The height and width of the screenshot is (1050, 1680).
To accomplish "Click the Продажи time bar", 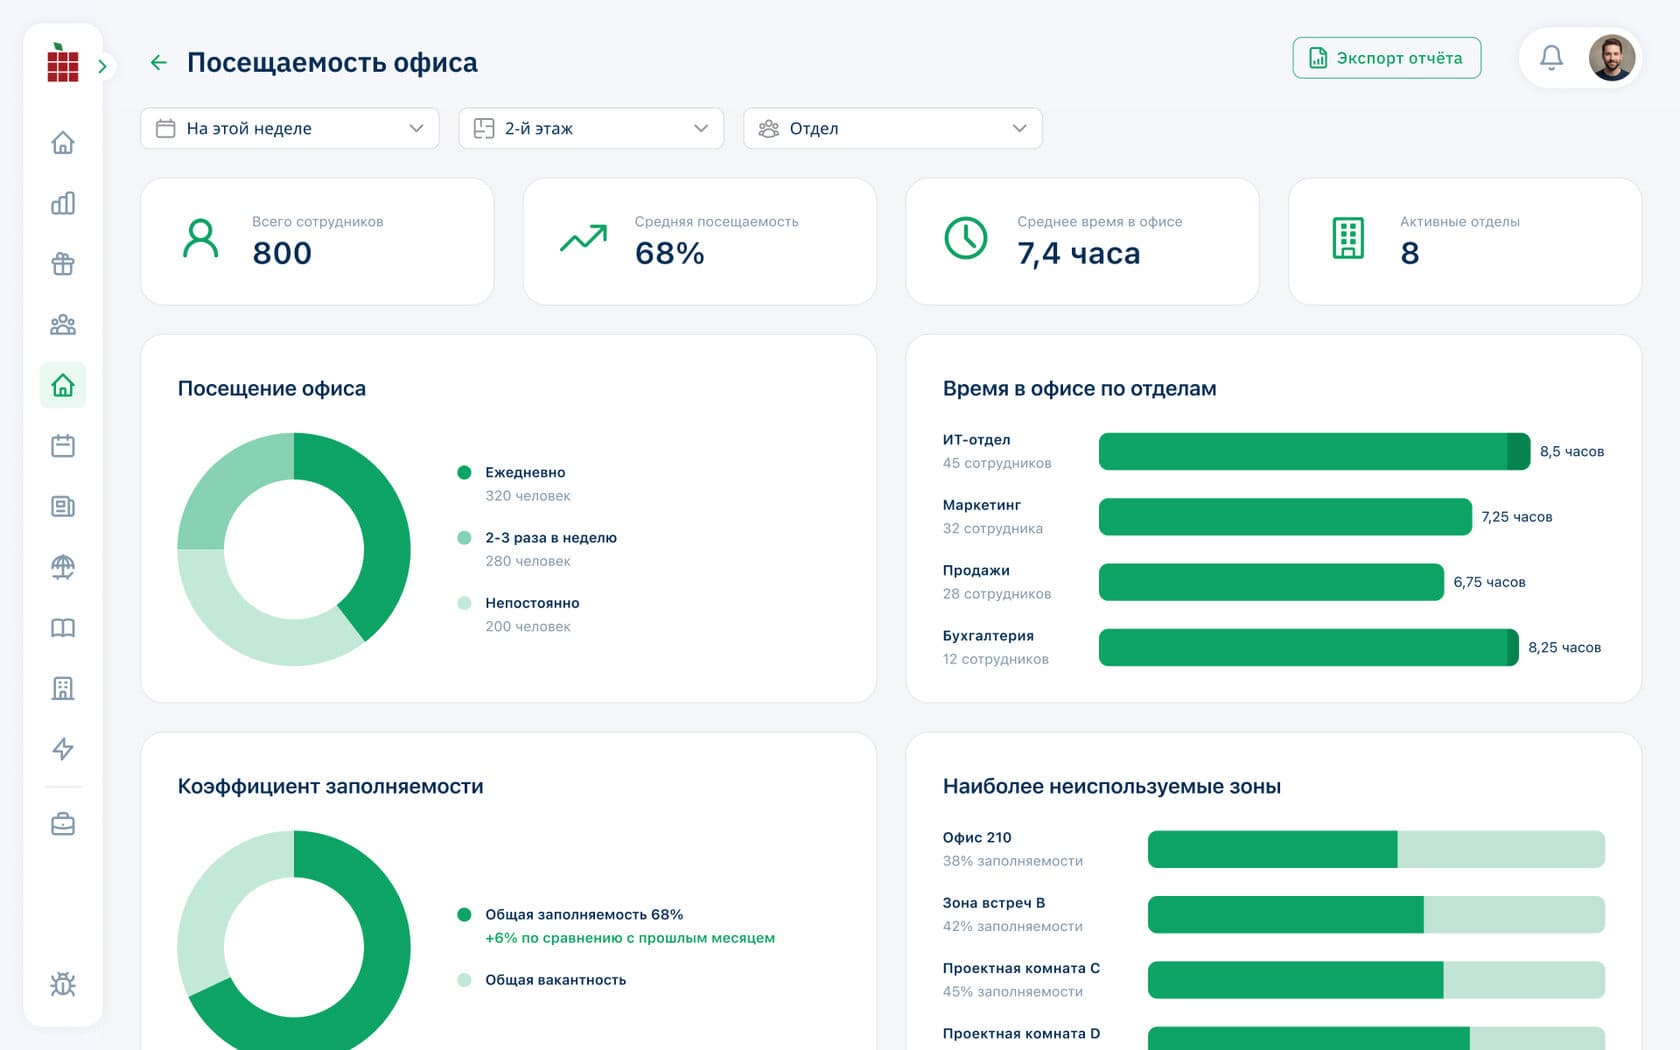I will (1271, 582).
